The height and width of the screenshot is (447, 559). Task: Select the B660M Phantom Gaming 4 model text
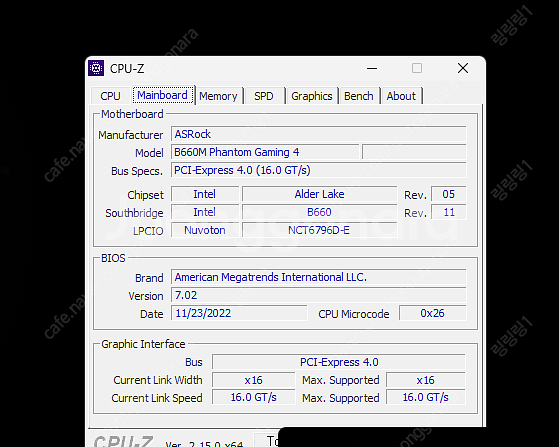236,152
